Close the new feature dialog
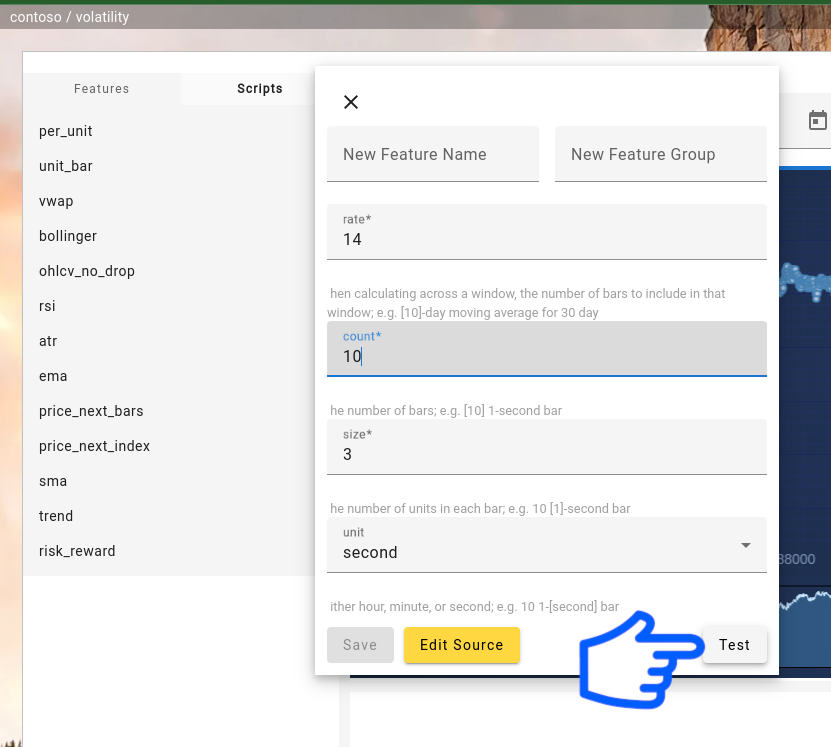This screenshot has height=747, width=831. pos(351,102)
